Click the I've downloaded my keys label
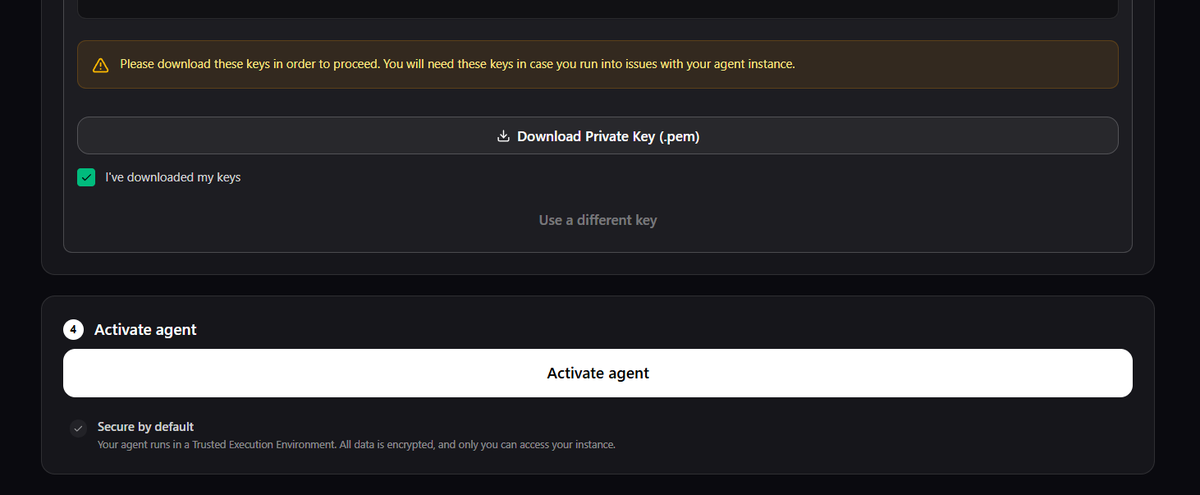1200x495 pixels. (x=173, y=177)
